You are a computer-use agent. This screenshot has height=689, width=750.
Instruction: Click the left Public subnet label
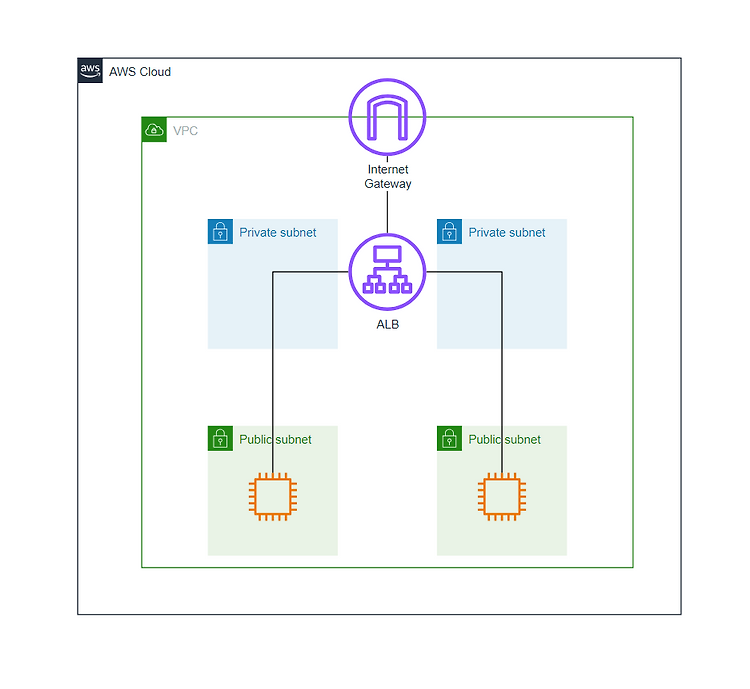[x=275, y=439]
